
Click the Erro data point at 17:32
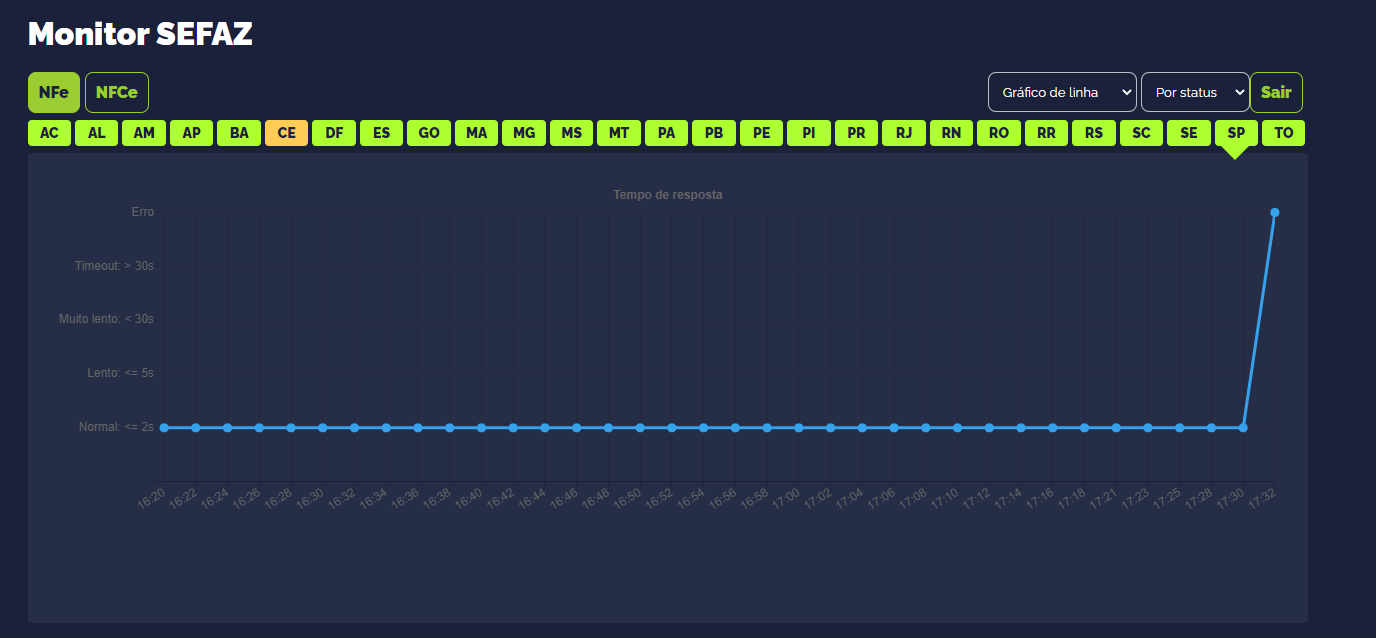(1275, 212)
